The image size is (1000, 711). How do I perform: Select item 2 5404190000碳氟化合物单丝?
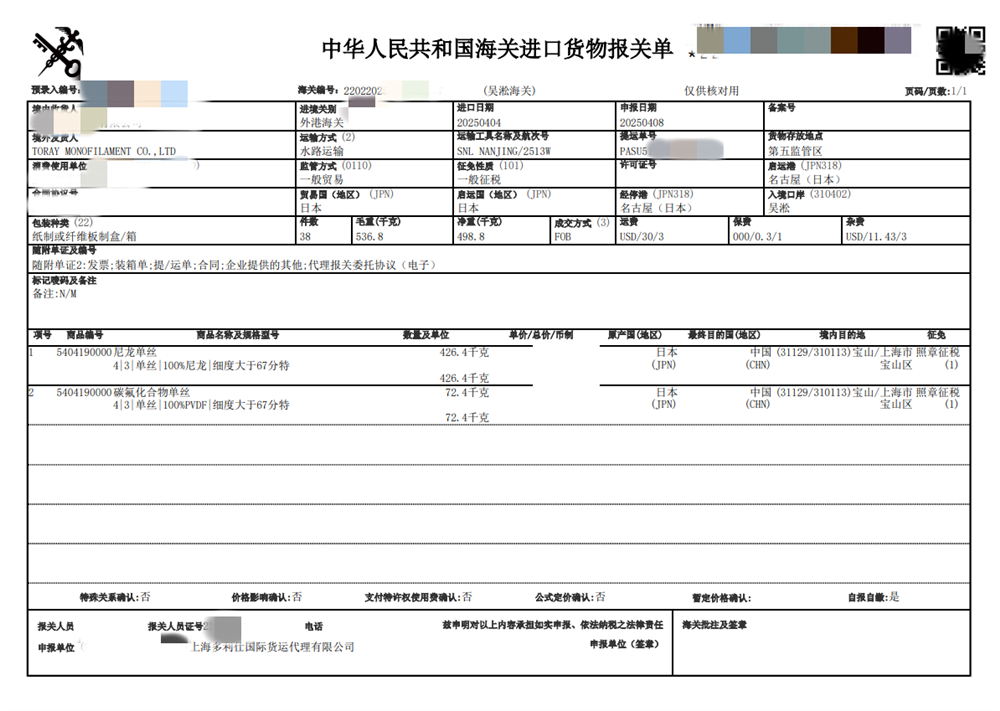[x=123, y=392]
